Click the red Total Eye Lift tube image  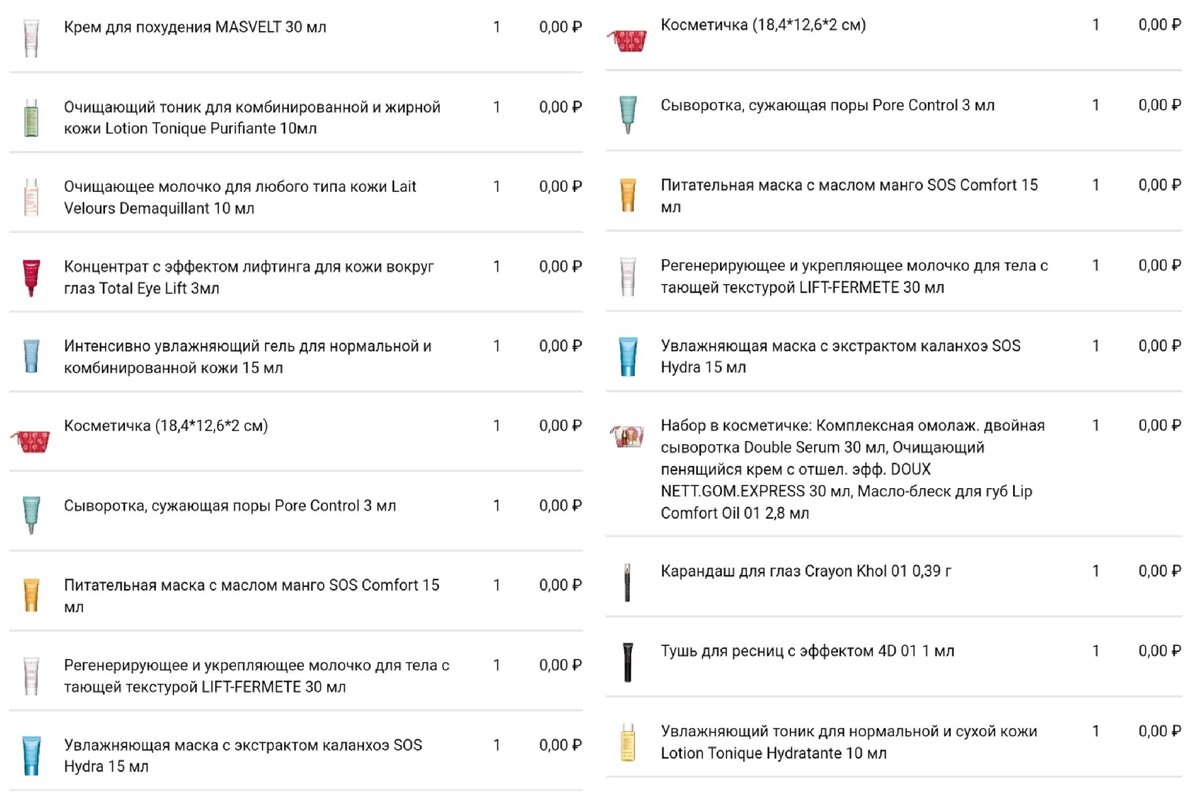(29, 278)
